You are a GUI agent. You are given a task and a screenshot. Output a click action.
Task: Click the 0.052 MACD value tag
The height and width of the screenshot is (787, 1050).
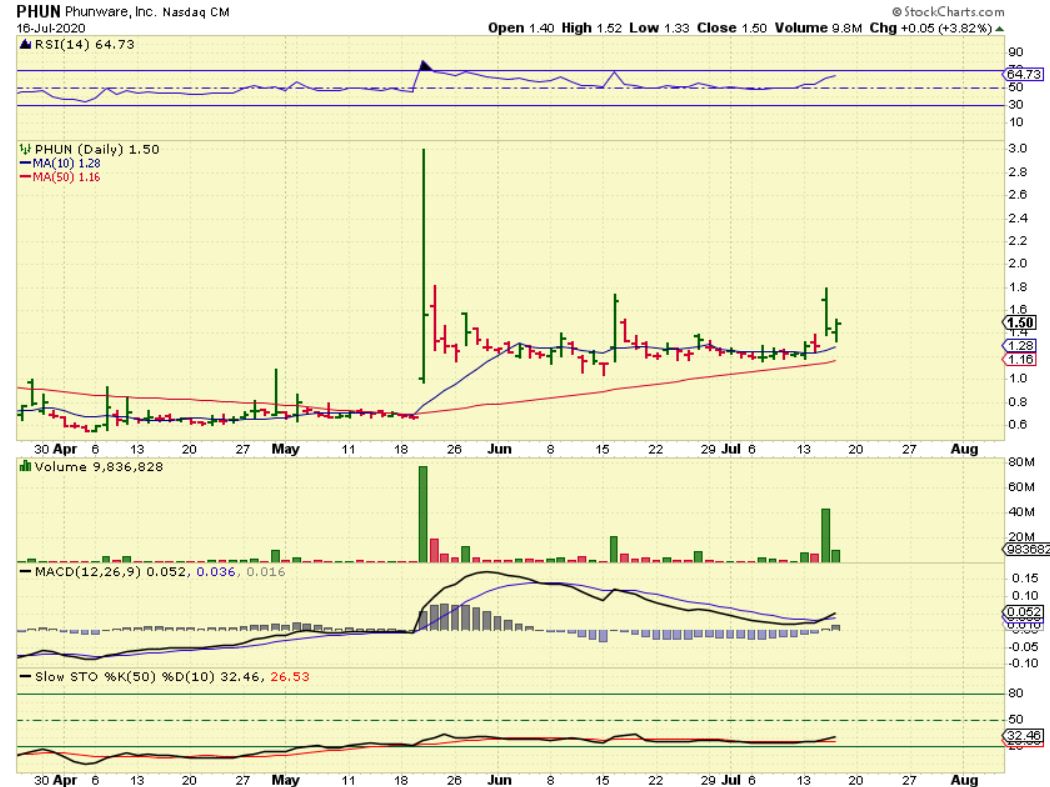pyautogui.click(x=1025, y=612)
